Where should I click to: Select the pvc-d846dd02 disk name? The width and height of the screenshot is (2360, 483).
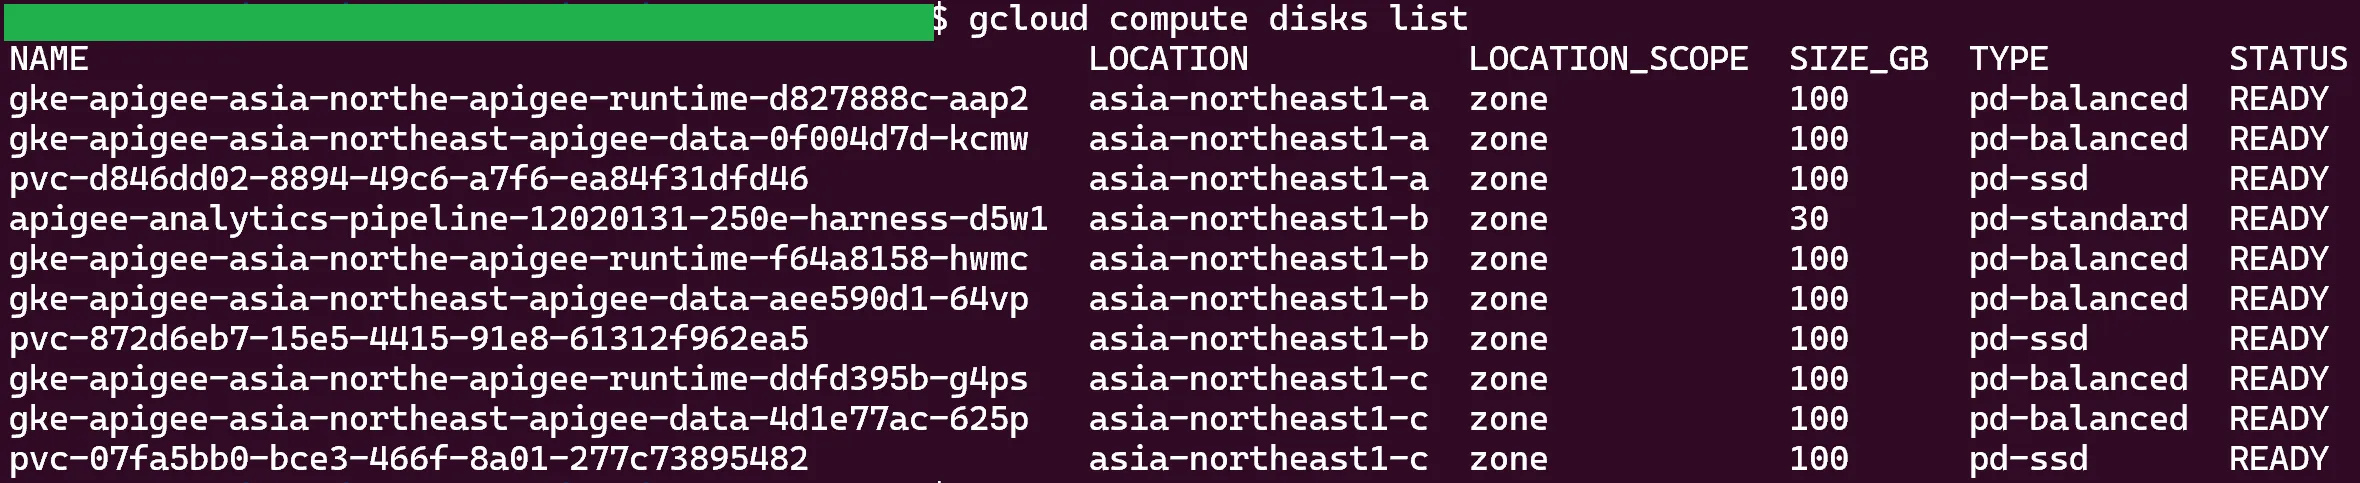408,179
